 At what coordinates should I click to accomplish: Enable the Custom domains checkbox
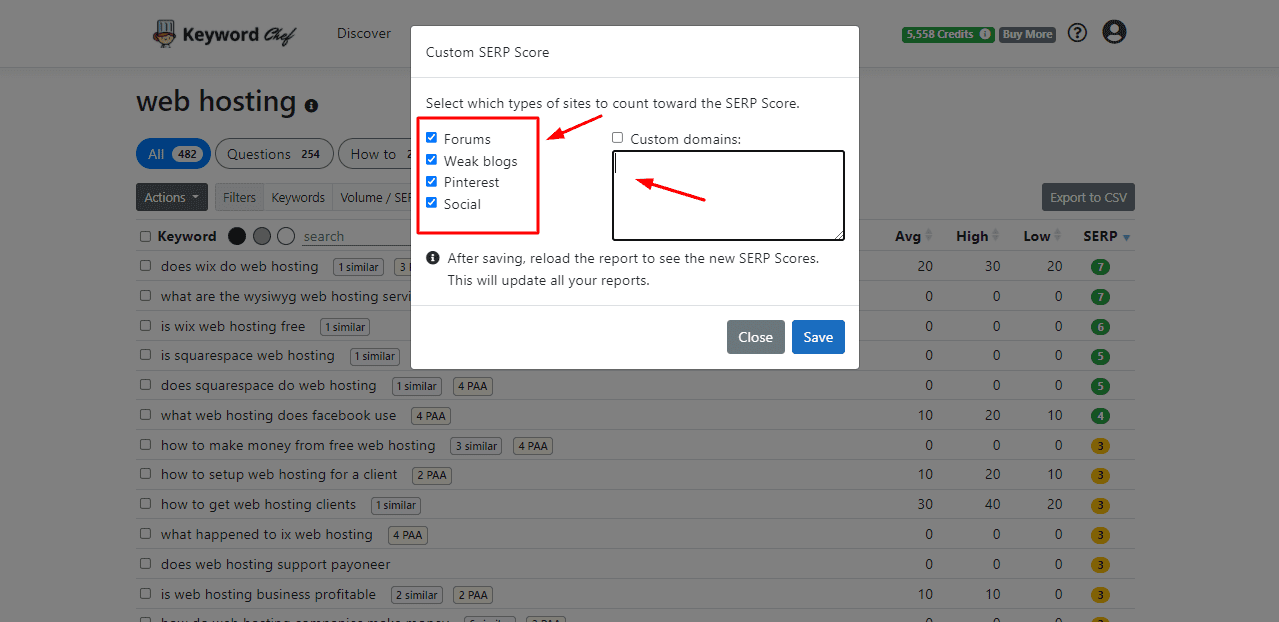click(x=618, y=138)
